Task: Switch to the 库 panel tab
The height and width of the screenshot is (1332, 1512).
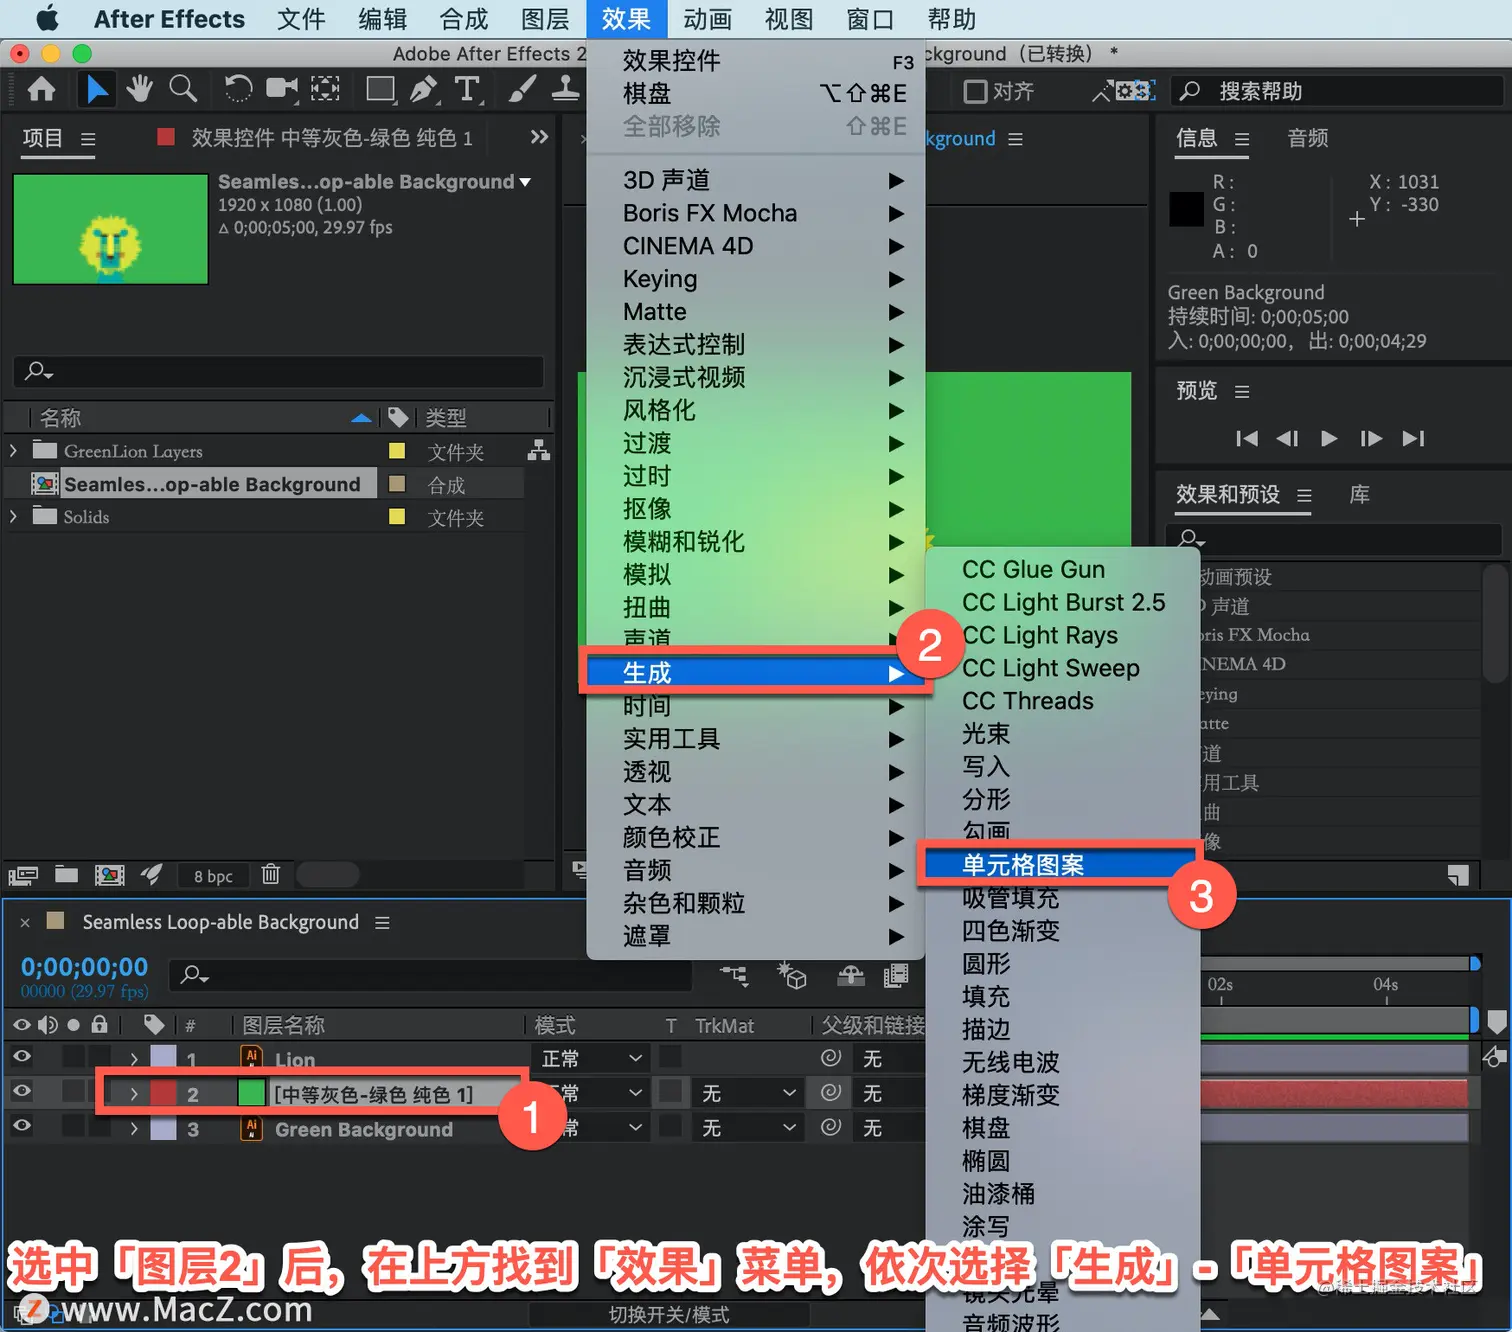Action: [x=1360, y=494]
